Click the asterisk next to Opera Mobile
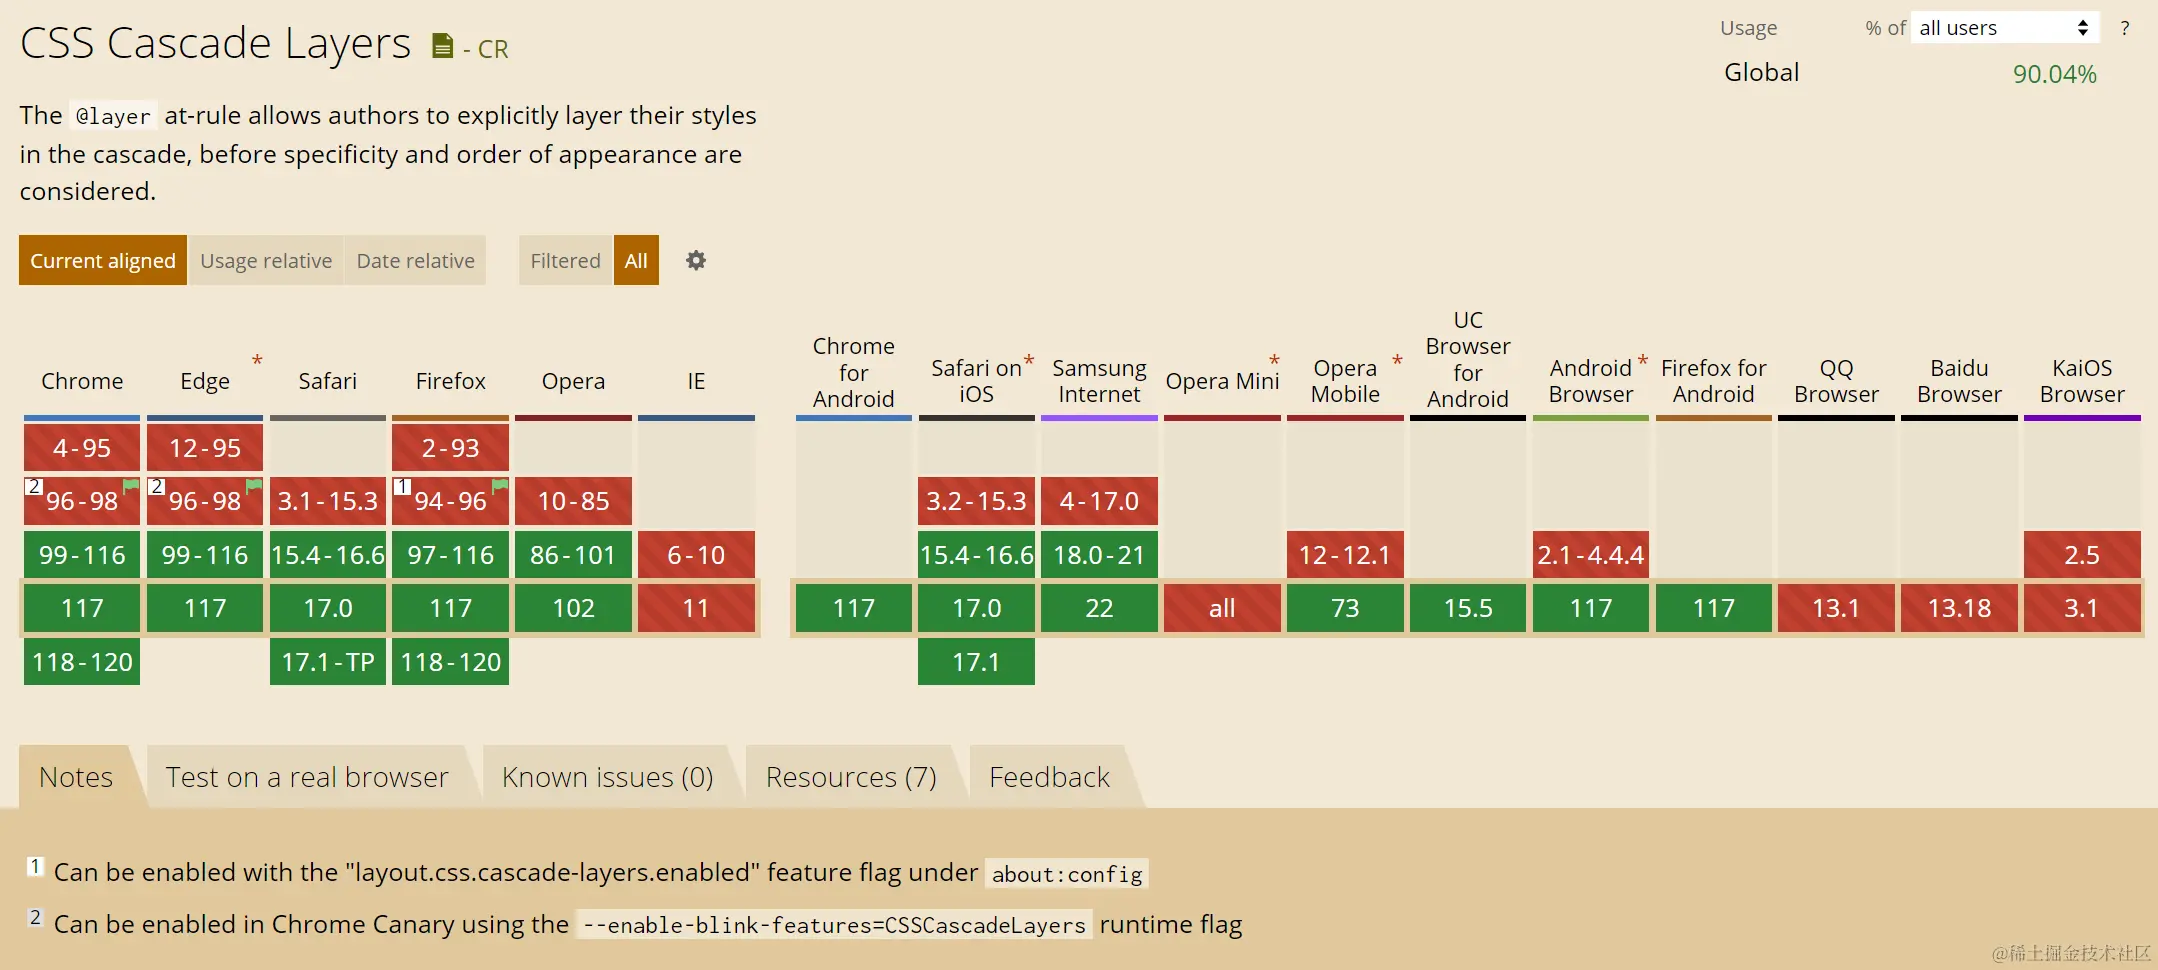 (1397, 360)
